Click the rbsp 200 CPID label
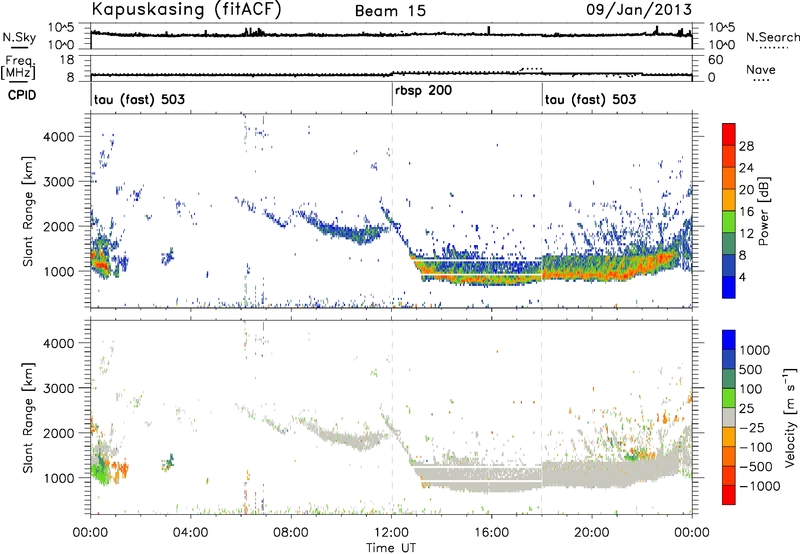 click(423, 91)
